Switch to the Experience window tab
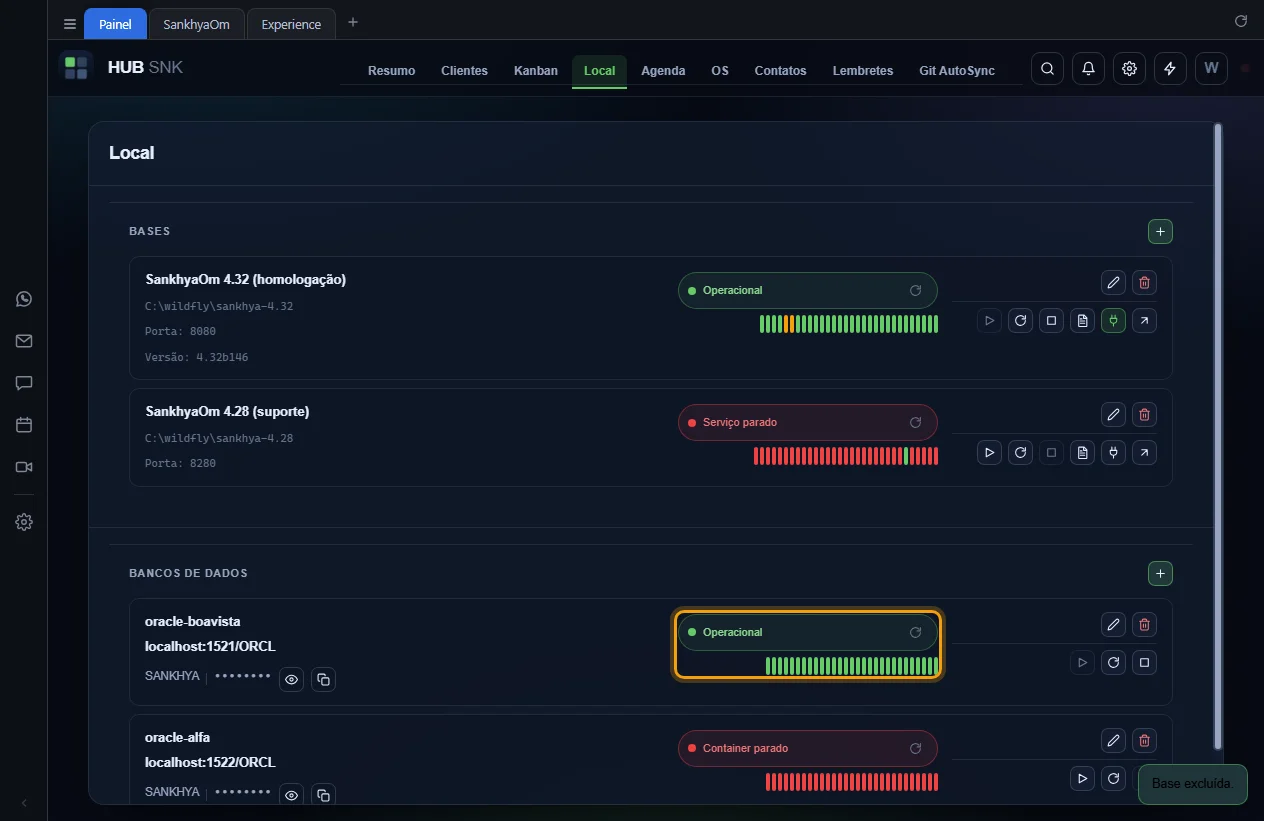The image size is (1264, 821). click(291, 24)
